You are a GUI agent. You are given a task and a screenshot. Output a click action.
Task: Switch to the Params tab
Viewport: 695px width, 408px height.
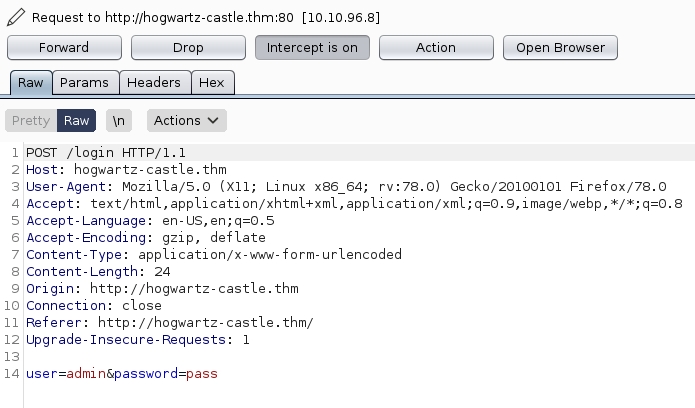coord(85,83)
